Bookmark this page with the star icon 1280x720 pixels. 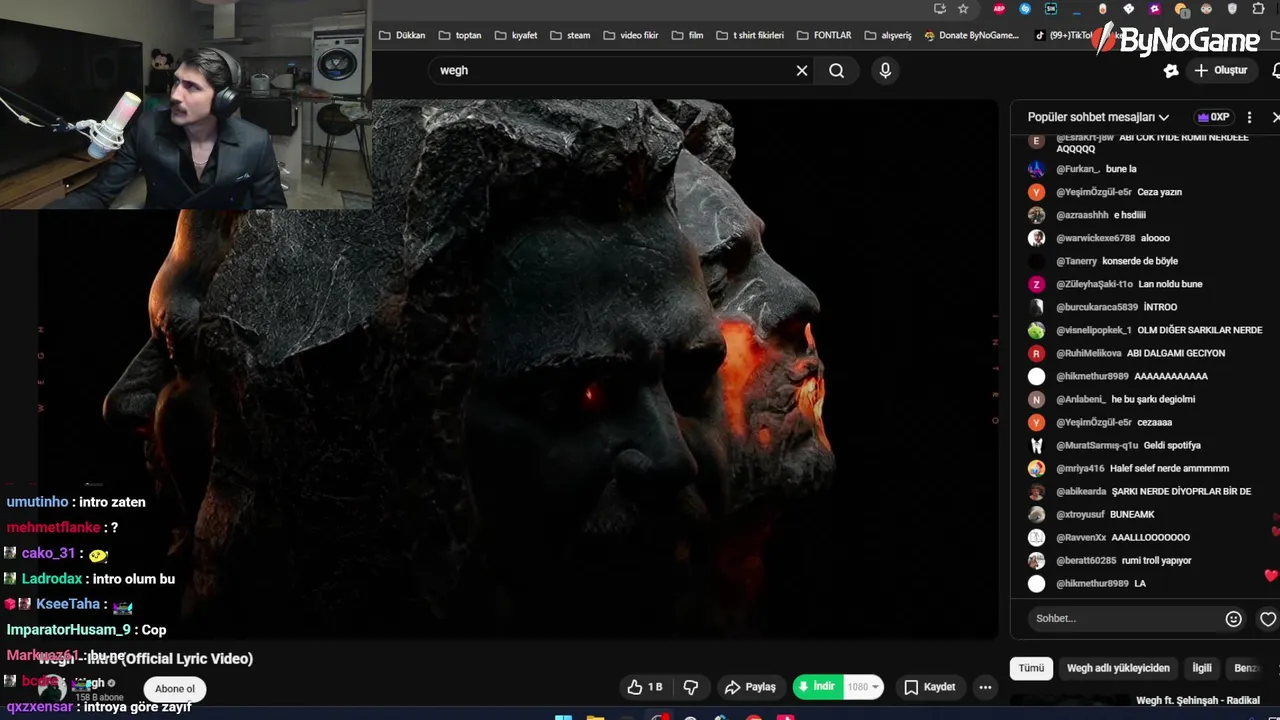click(x=963, y=9)
